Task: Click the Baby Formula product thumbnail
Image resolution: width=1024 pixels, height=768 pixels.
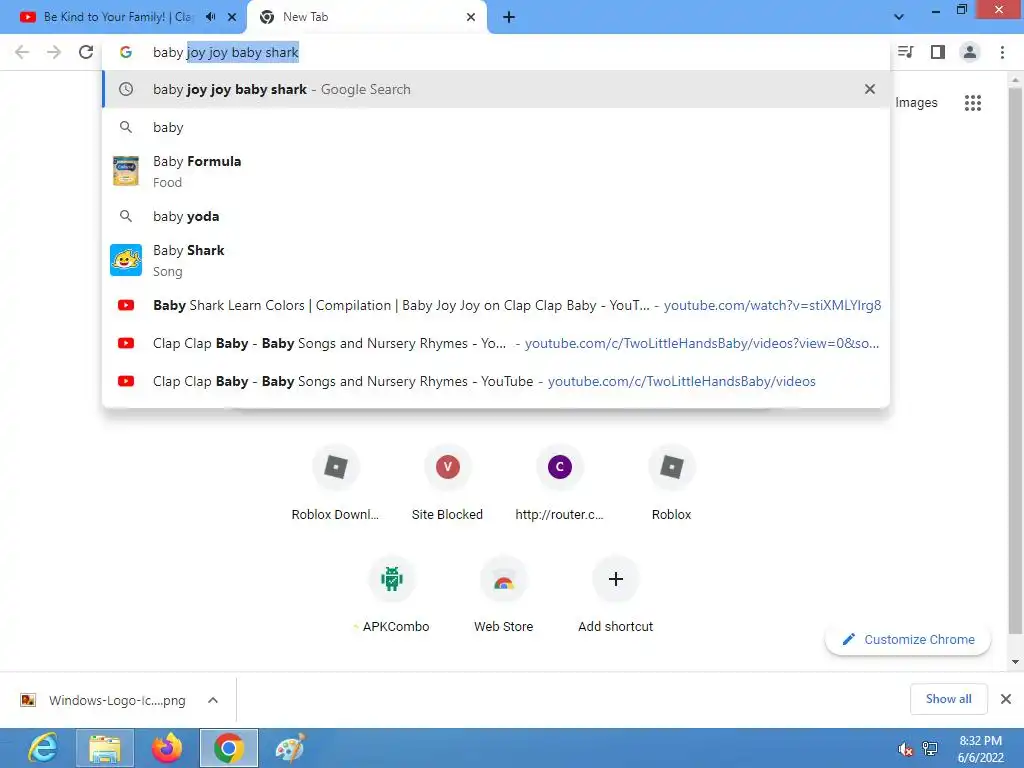Action: pos(125,171)
